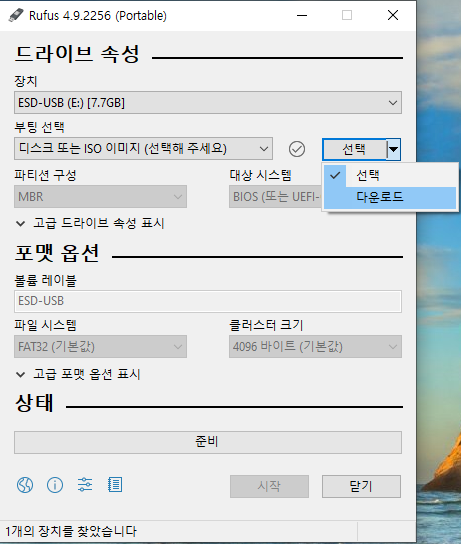The width and height of the screenshot is (461, 544).
Task: Expand 고급 드라이브 속성 표시
Action: (90, 223)
